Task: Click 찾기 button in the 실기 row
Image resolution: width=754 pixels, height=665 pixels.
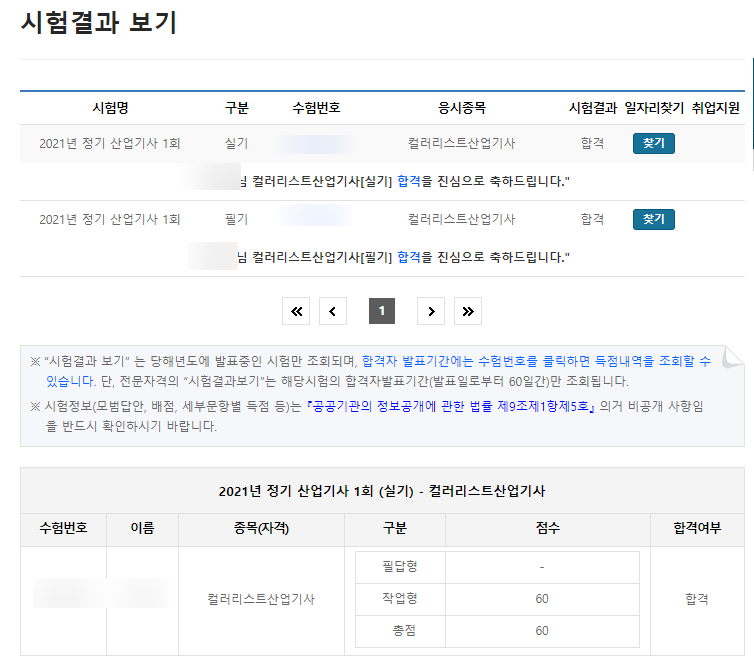Action: coord(653,143)
